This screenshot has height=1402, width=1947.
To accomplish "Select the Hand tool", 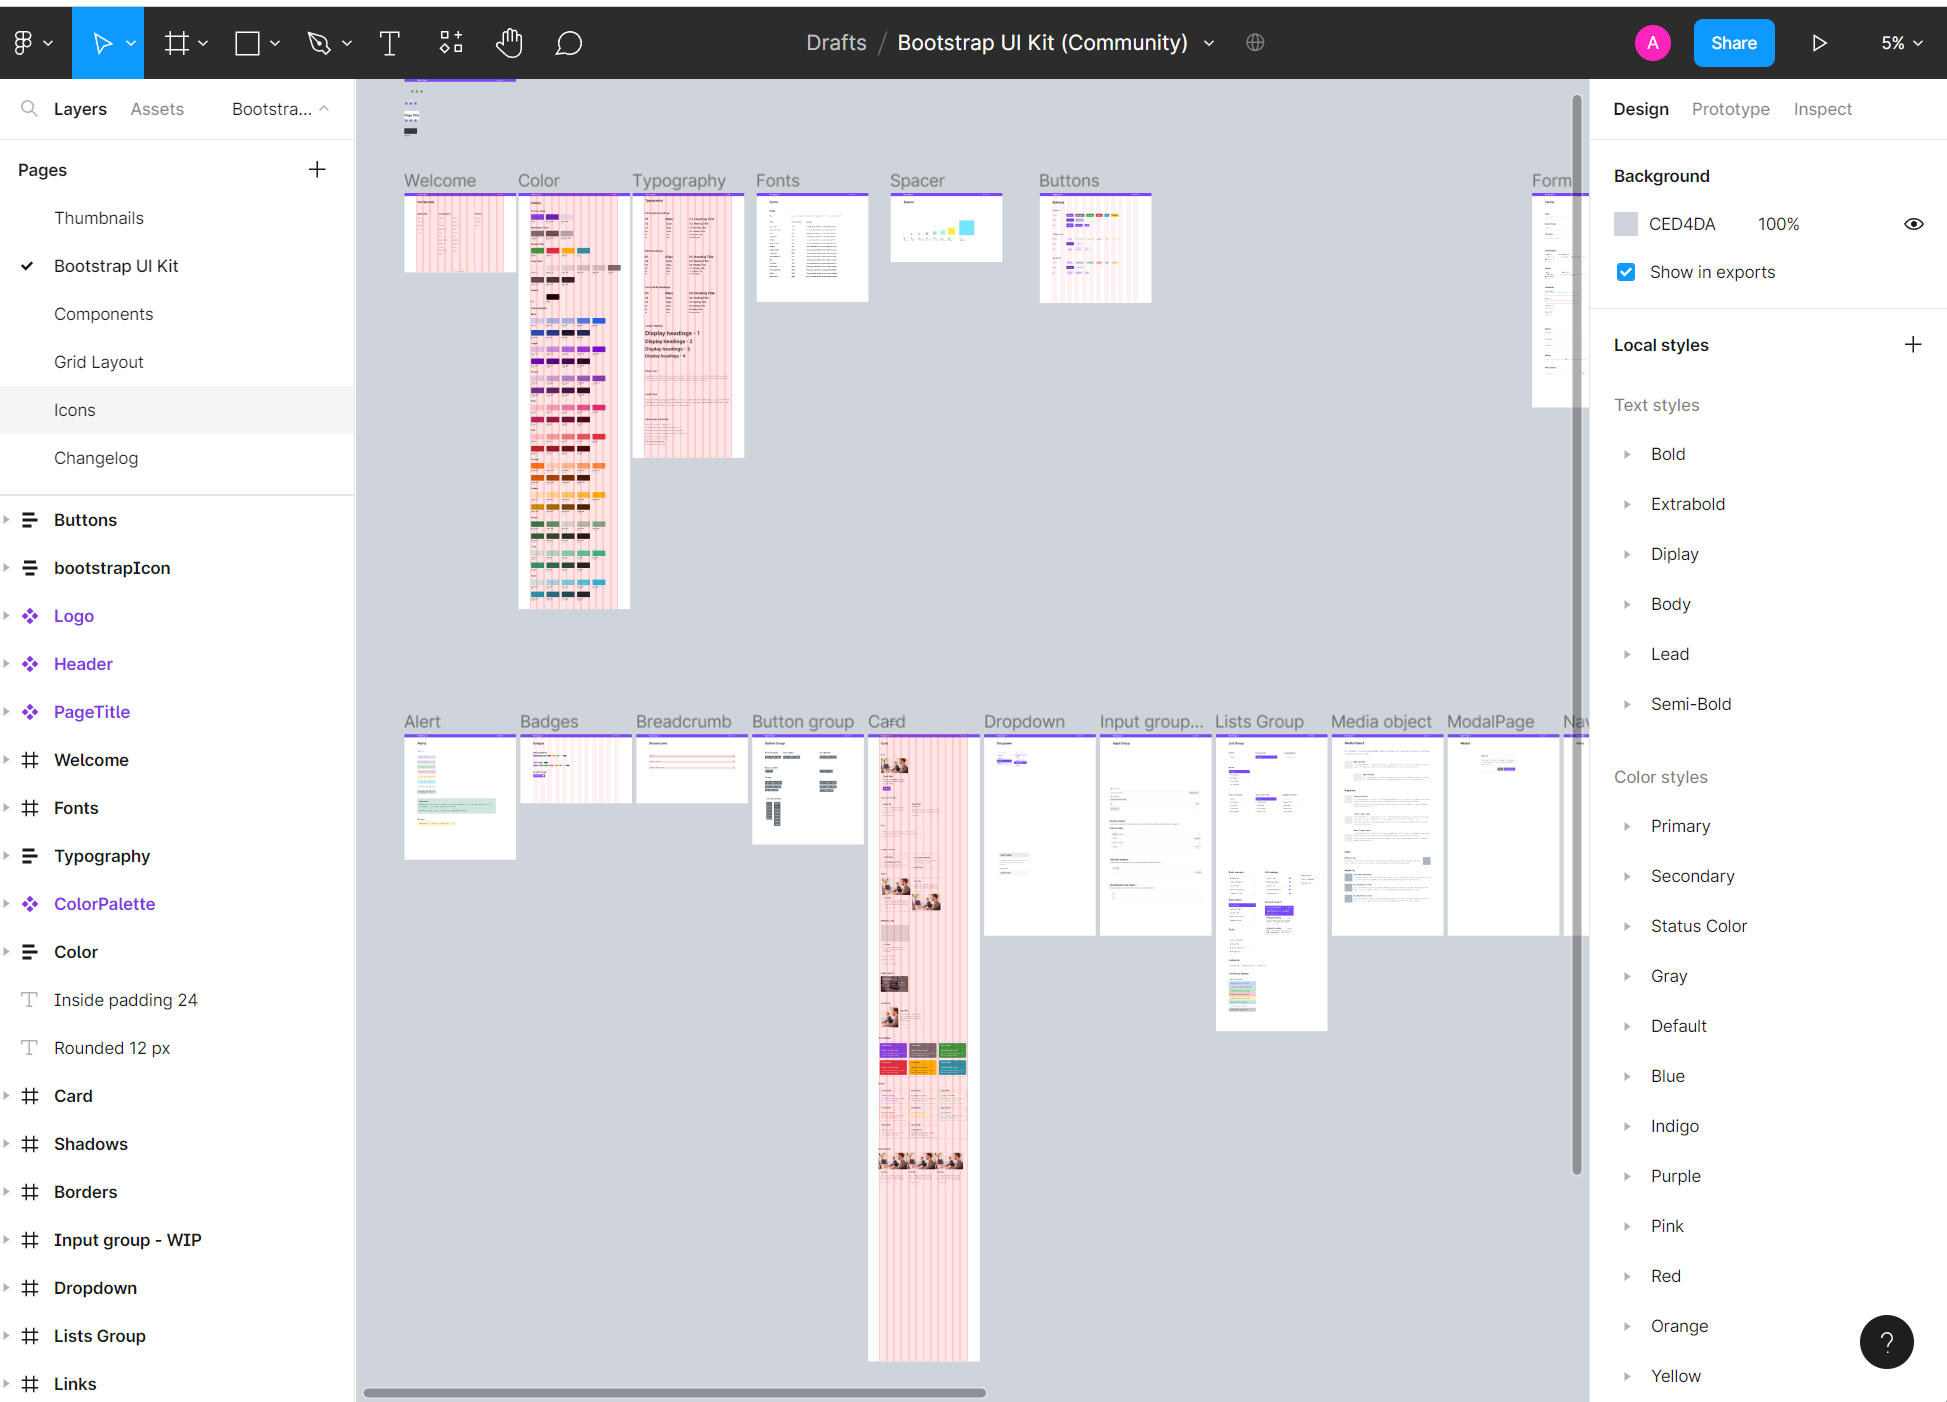I will pos(509,43).
